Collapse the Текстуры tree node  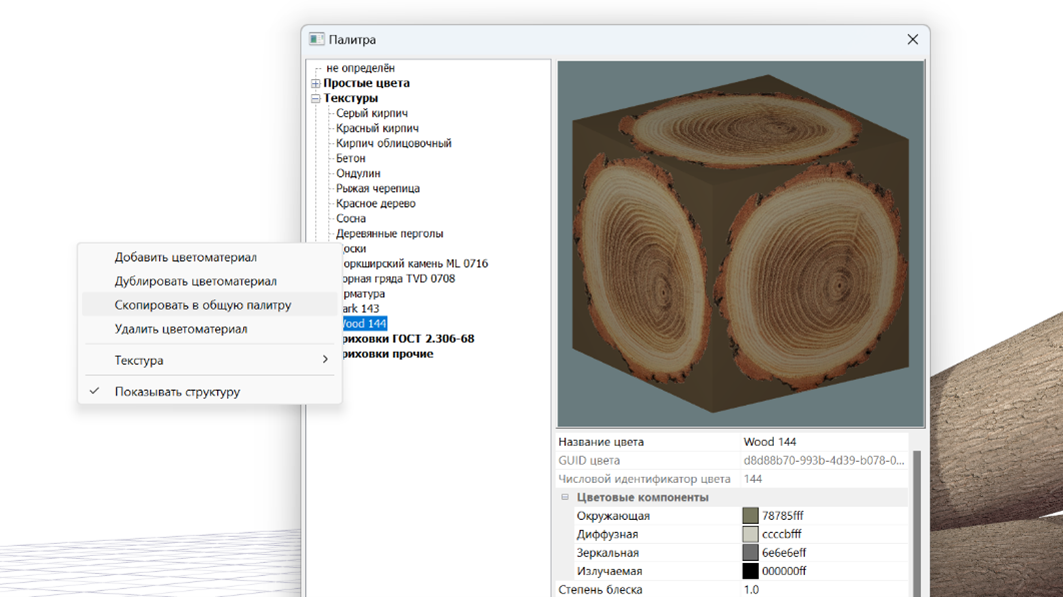click(x=316, y=99)
